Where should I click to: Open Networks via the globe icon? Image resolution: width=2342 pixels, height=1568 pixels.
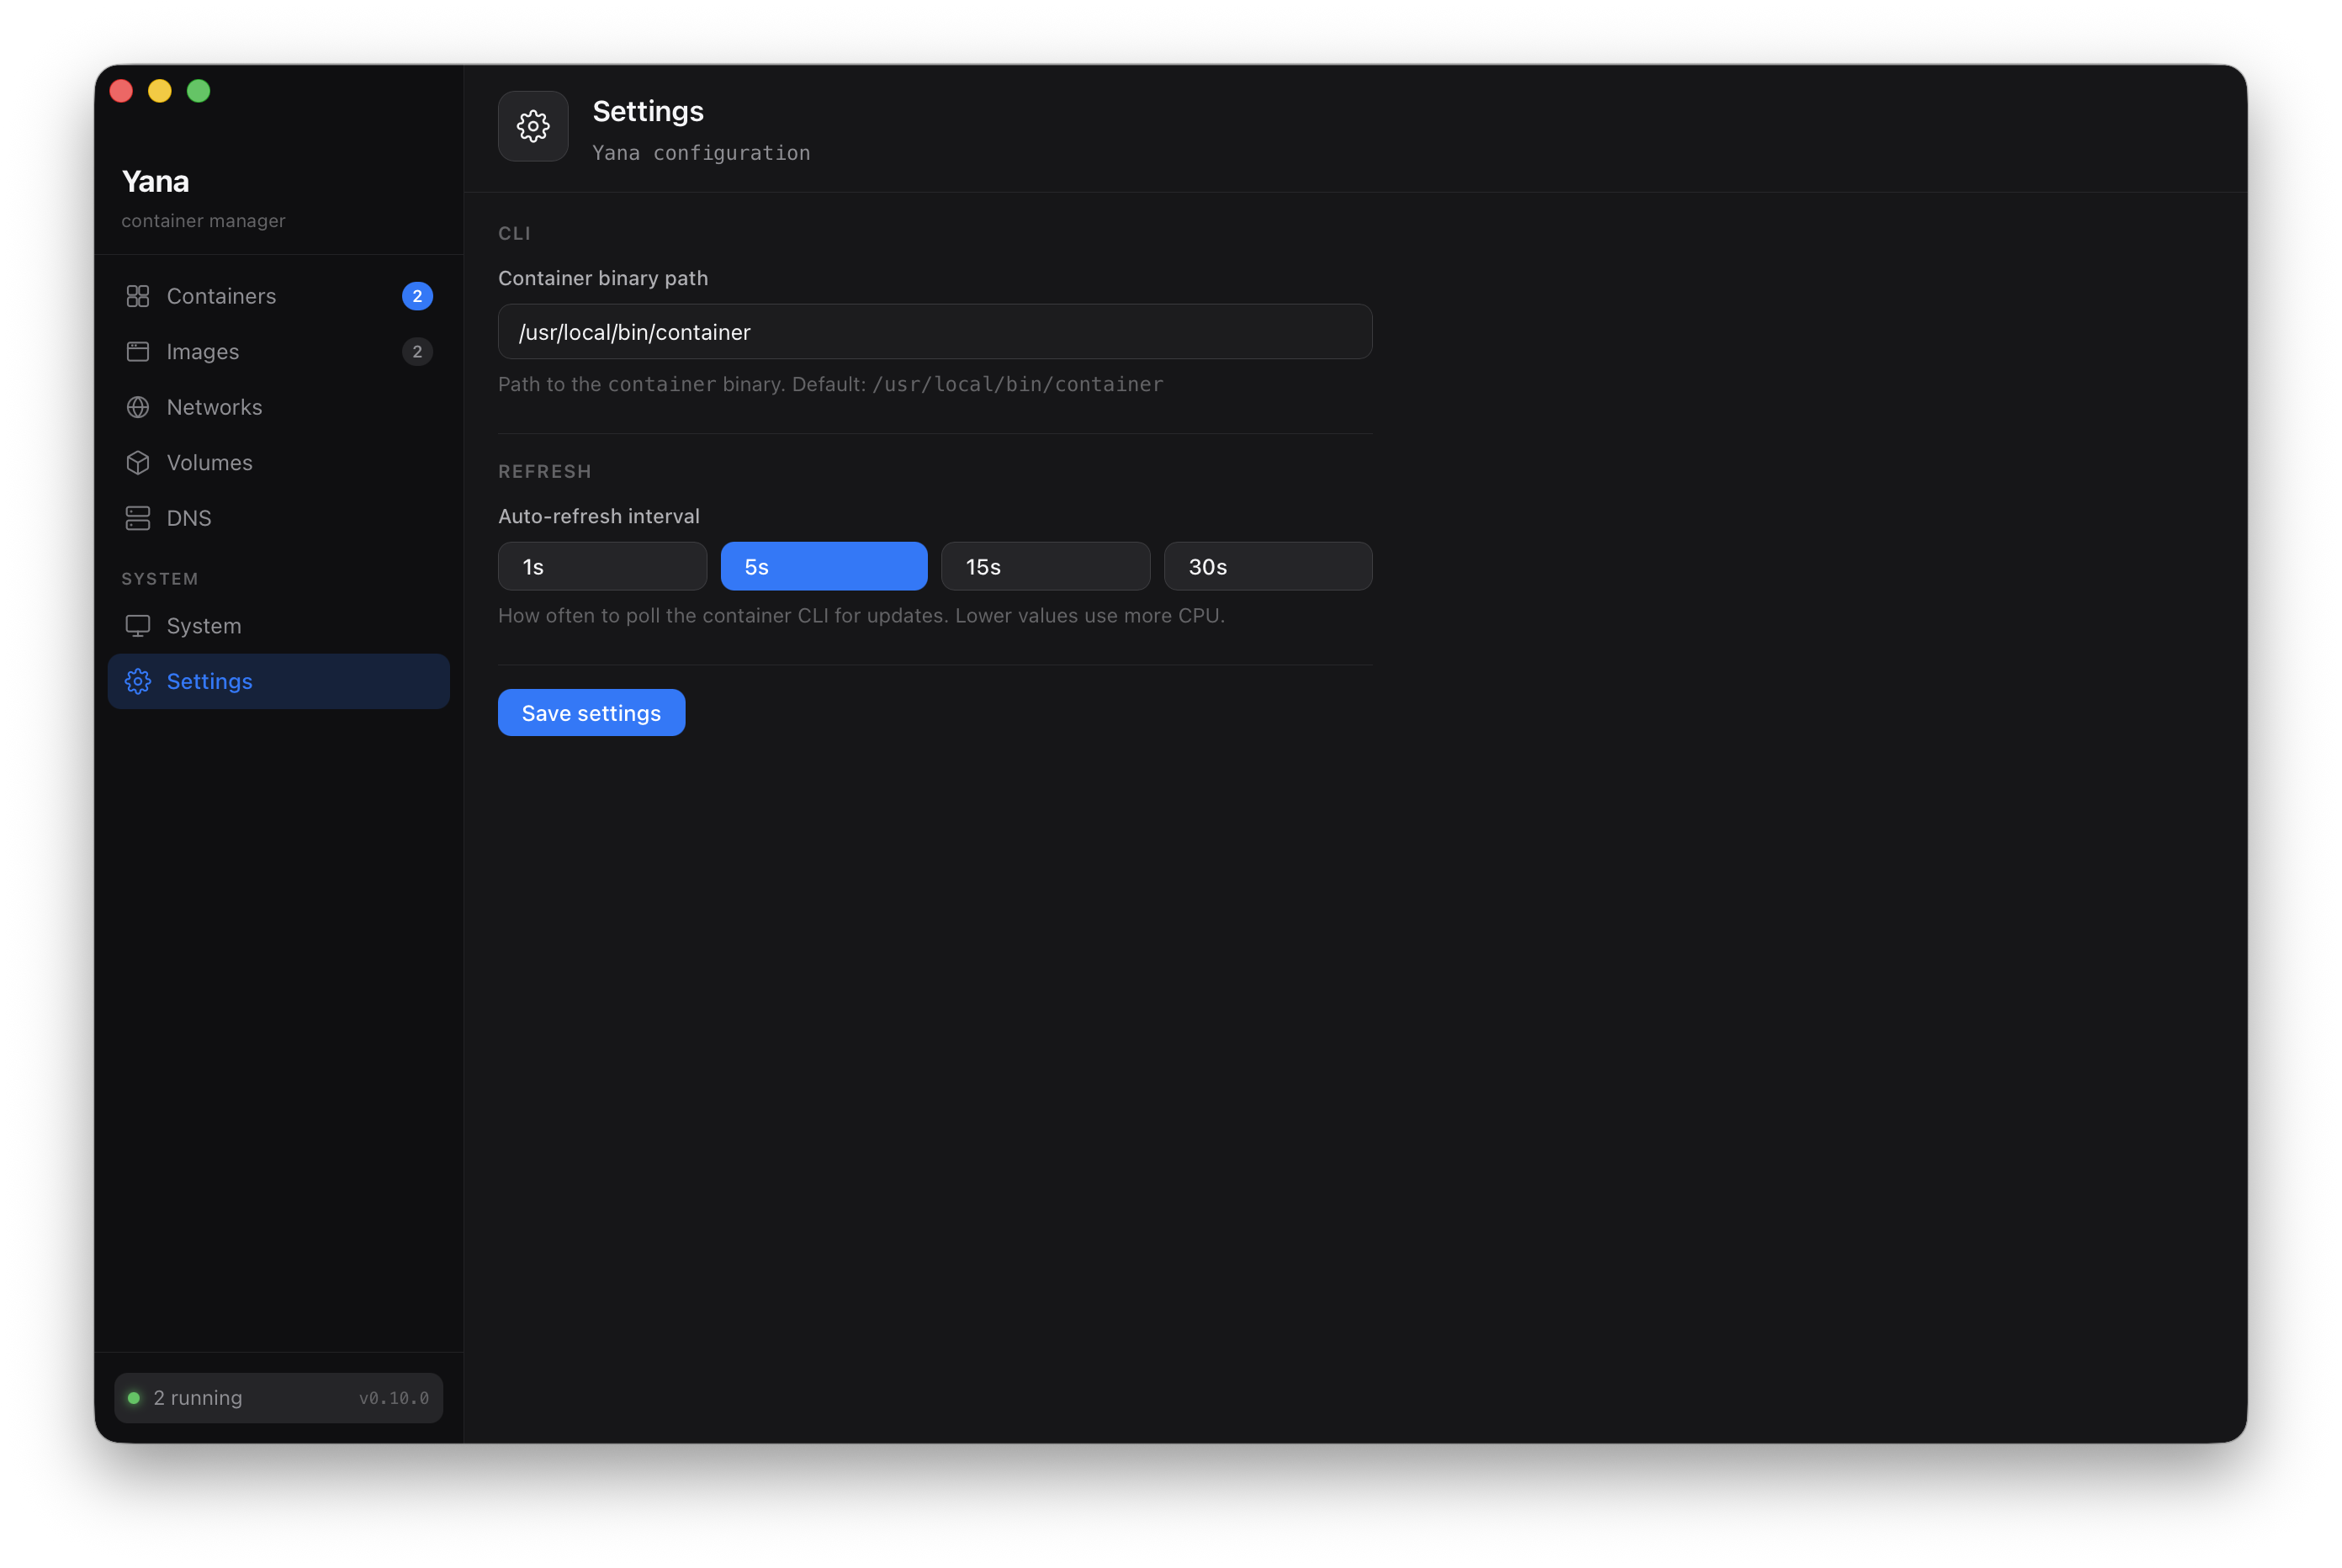pyautogui.click(x=138, y=407)
